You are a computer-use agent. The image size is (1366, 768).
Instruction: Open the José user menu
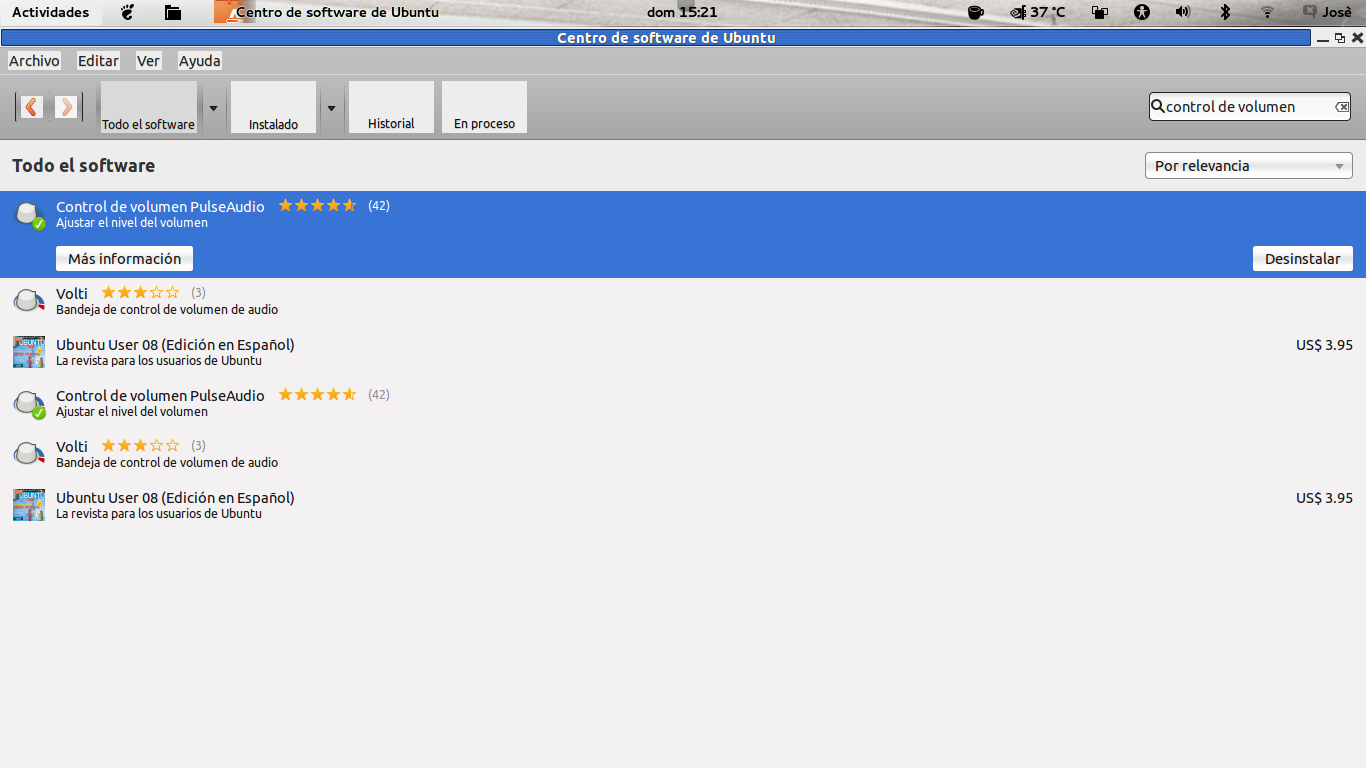pos(1326,12)
